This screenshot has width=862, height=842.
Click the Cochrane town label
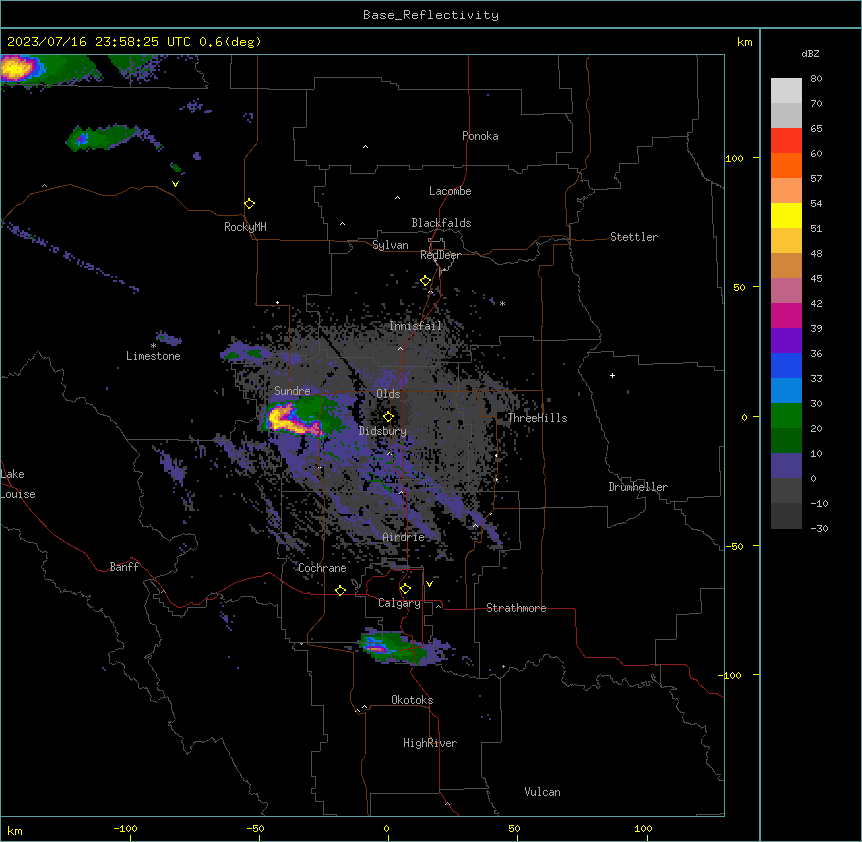tap(322, 568)
